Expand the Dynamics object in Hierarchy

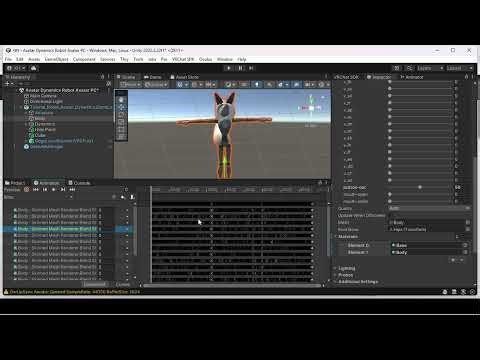click(x=26, y=124)
